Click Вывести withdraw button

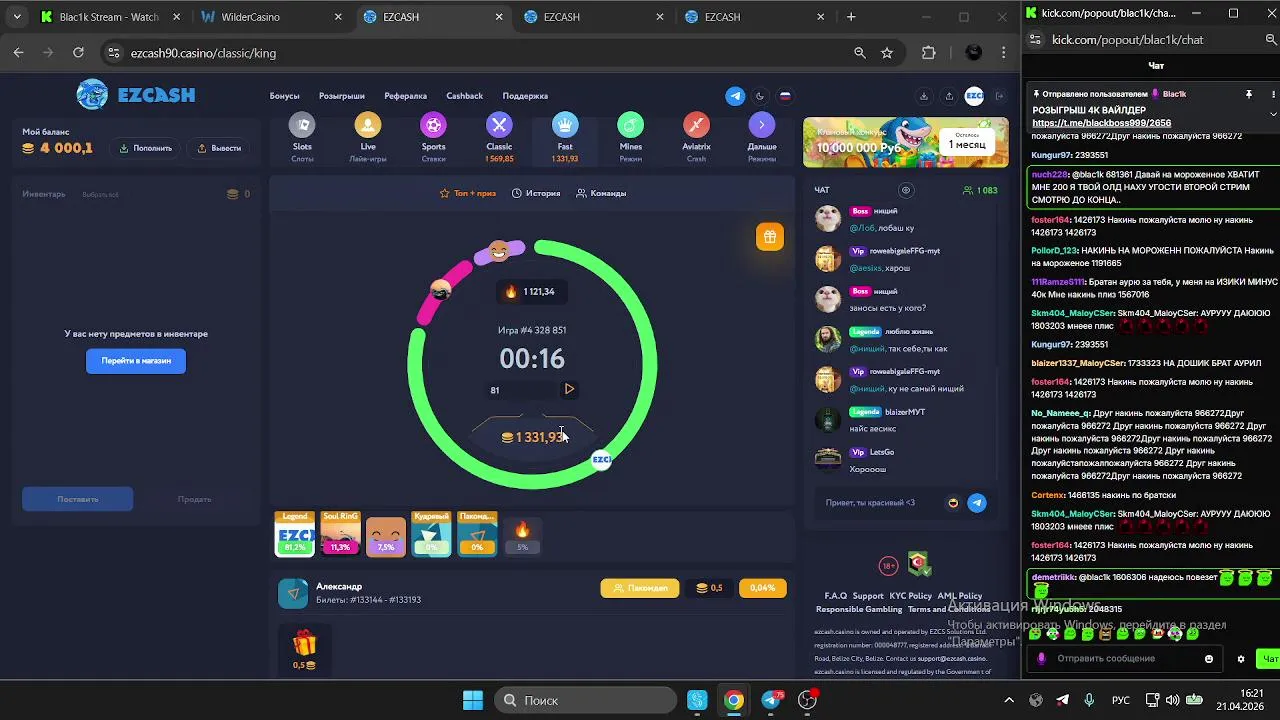[219, 148]
